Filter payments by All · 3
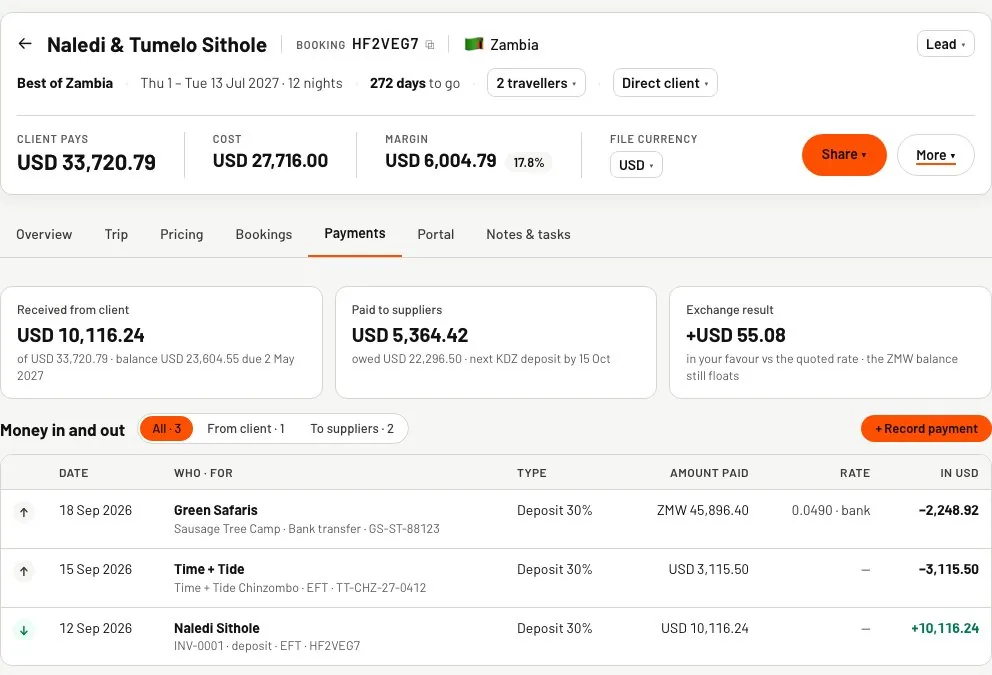 click(166, 429)
